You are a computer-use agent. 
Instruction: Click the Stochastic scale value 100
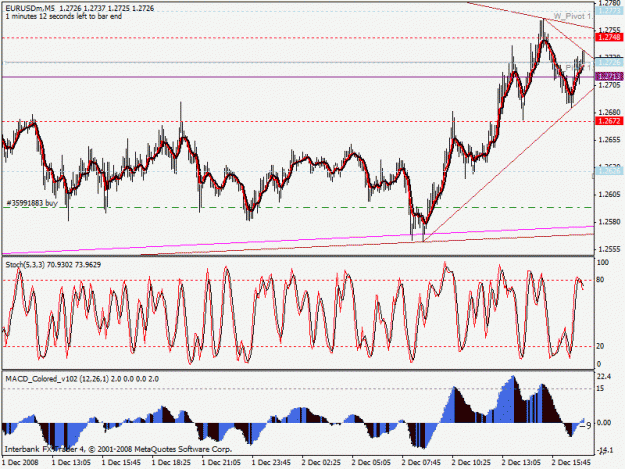(603, 262)
